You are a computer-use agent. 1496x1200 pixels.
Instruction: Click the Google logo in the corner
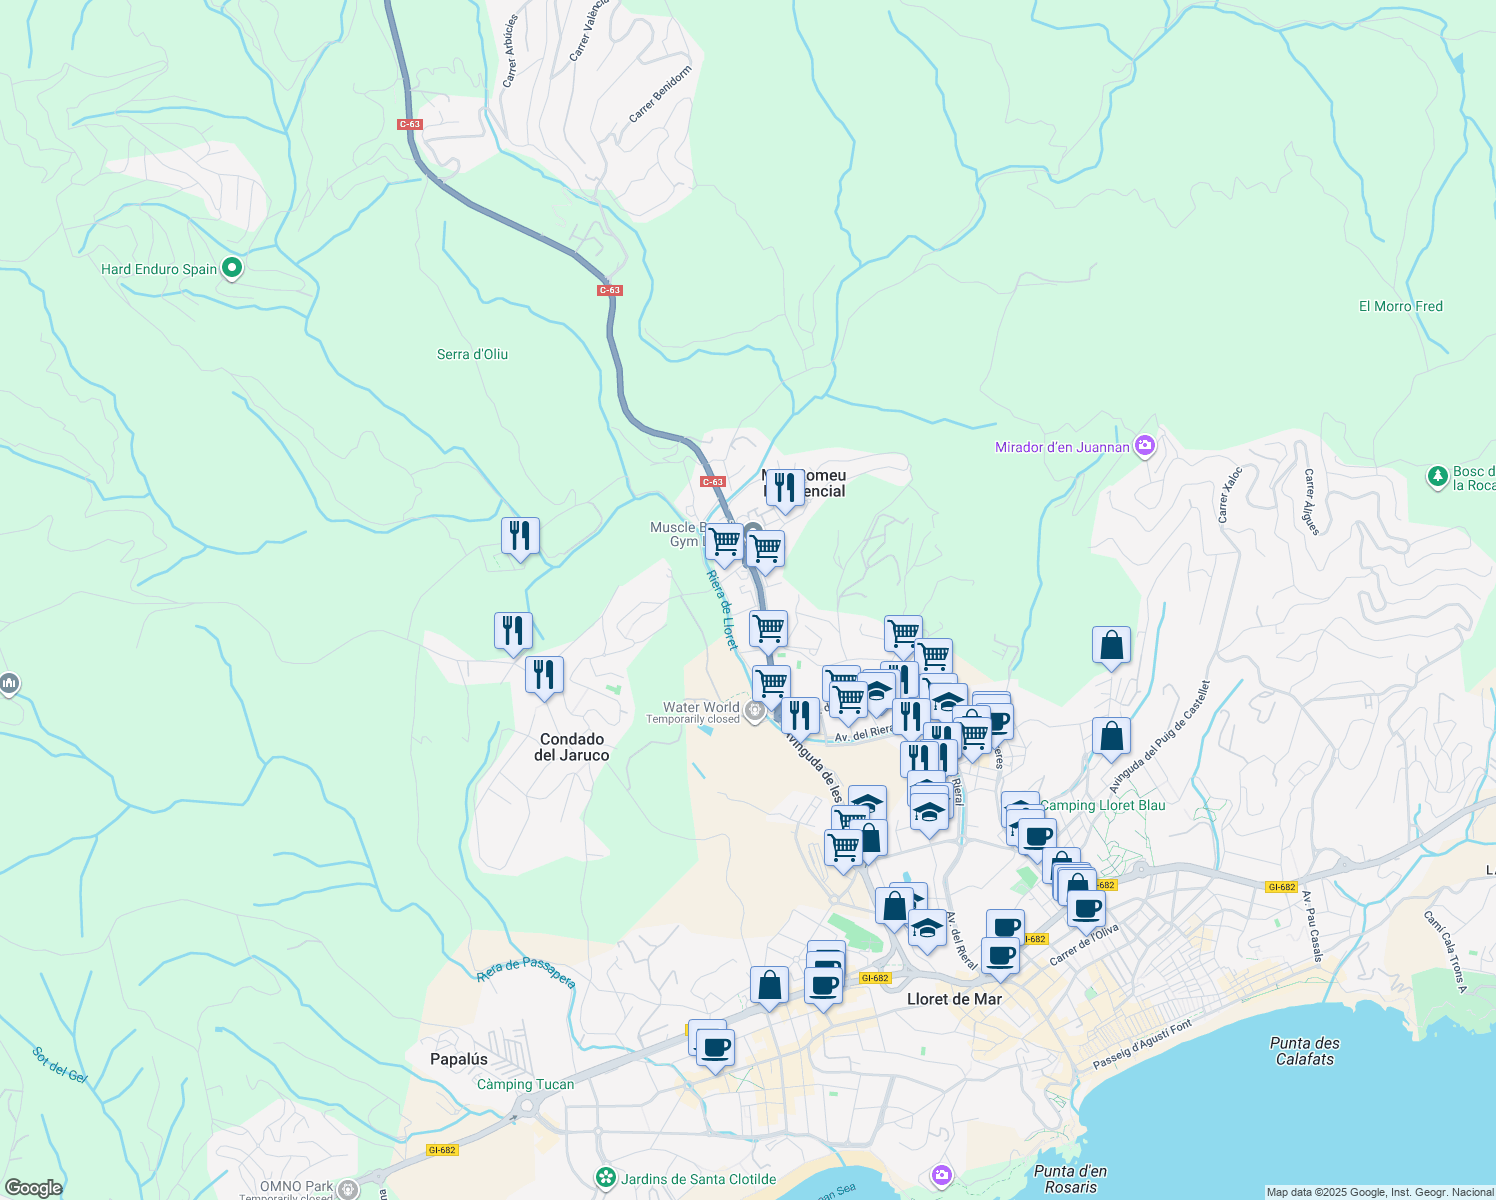(33, 1188)
